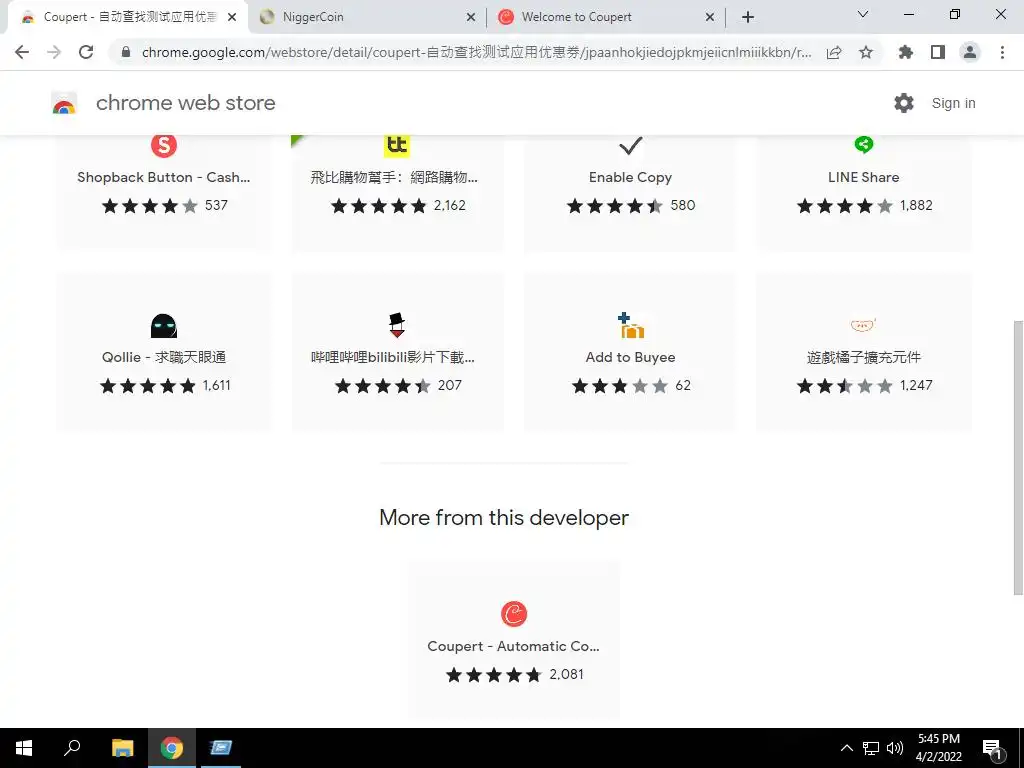This screenshot has width=1024, height=768.
Task: Open the Extensions puzzle icon
Action: click(905, 52)
